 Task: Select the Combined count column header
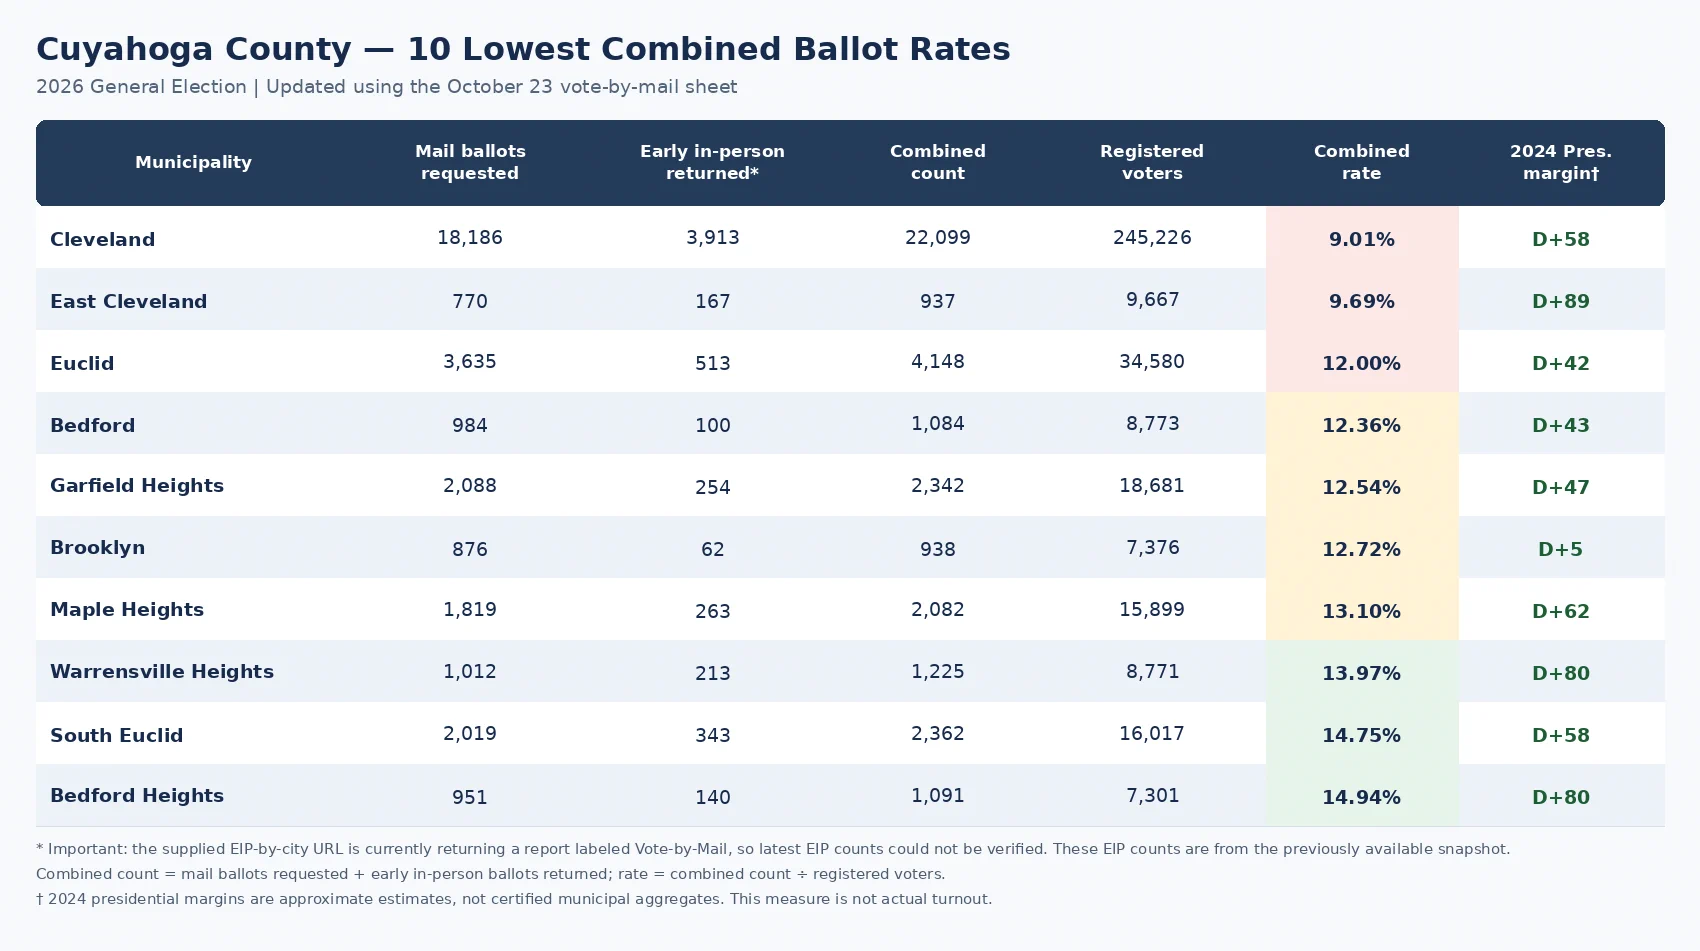[937, 162]
